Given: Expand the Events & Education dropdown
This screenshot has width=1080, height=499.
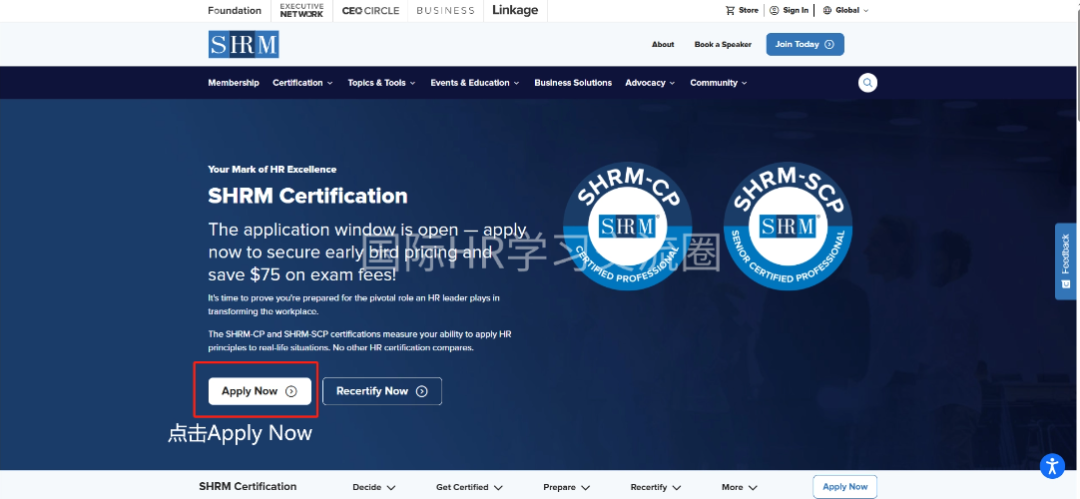Looking at the screenshot, I should 475,83.
